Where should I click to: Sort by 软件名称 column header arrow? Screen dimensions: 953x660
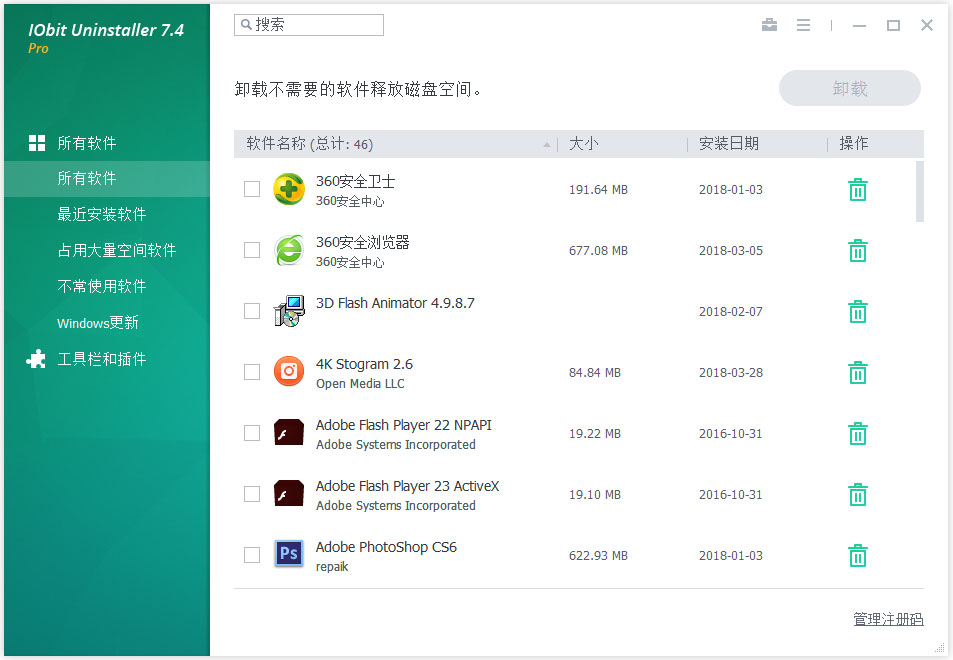[547, 145]
